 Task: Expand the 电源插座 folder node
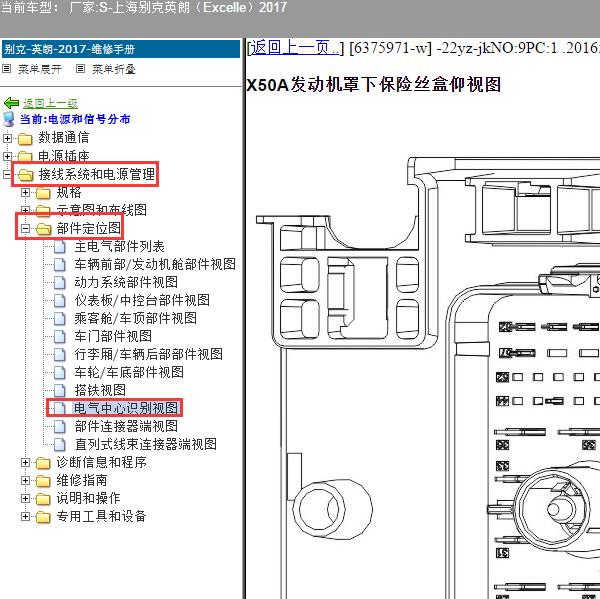(x=7, y=156)
